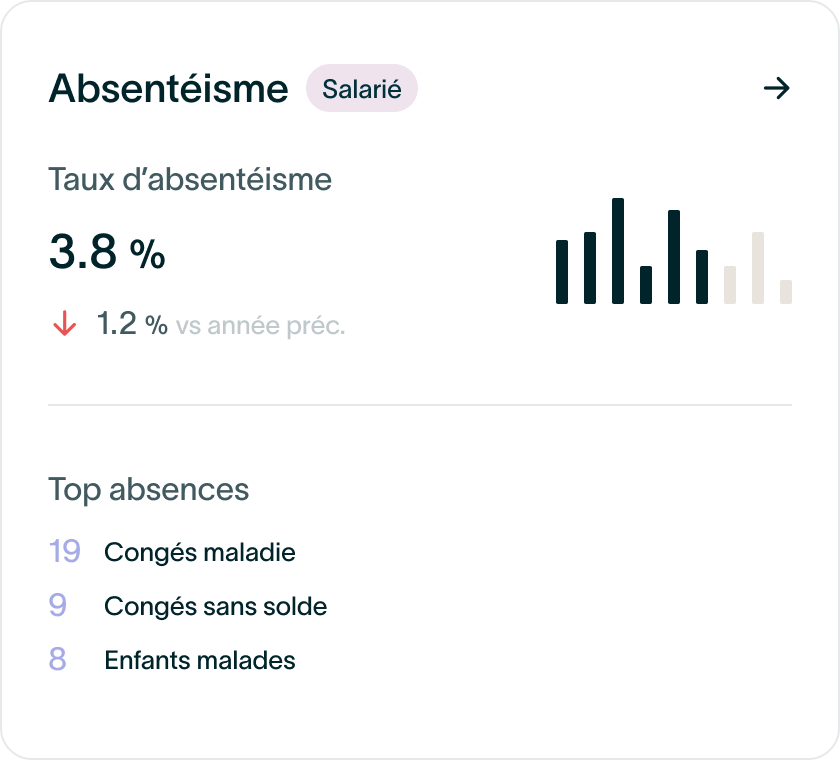840x760 pixels.
Task: Click the first light beige bar
Action: 730,285
